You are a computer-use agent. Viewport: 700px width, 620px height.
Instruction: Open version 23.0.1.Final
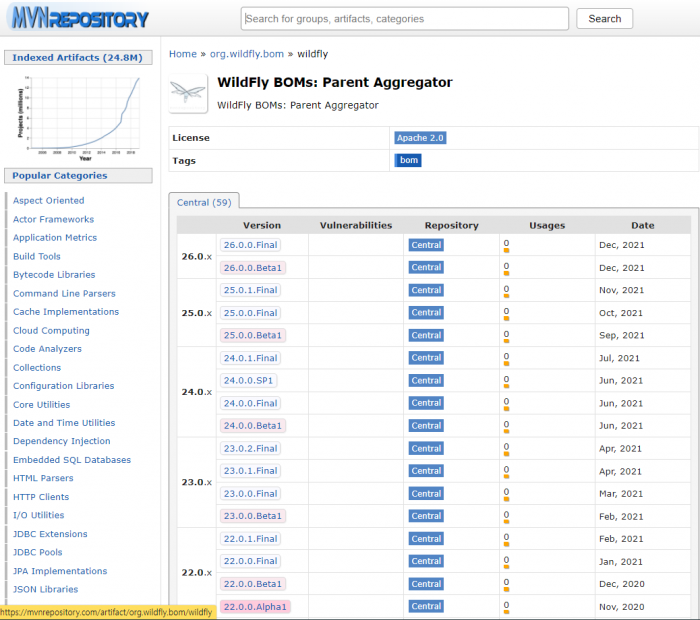250,471
